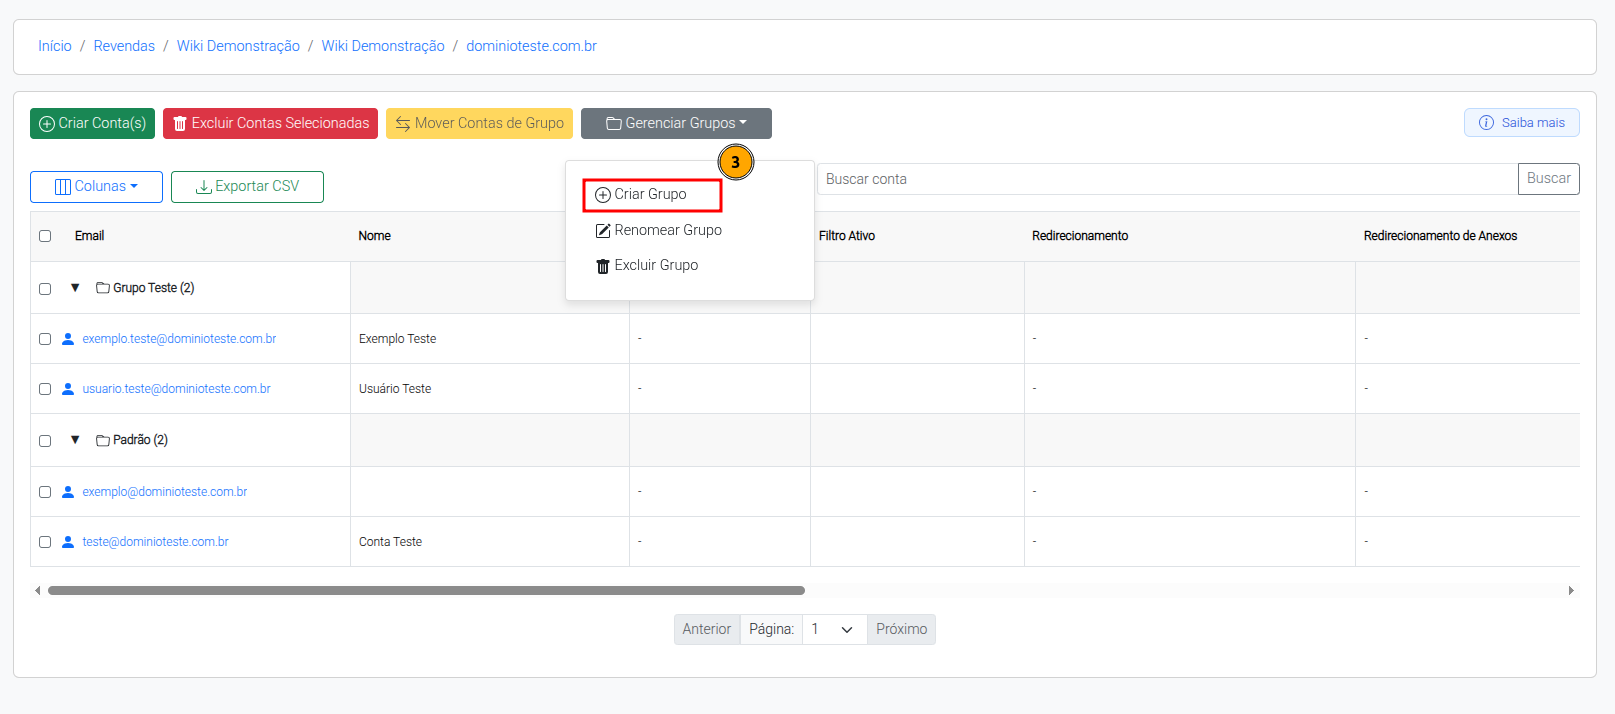Click the Exportar CSV button
Image resolution: width=1615 pixels, height=714 pixels.
(x=247, y=187)
